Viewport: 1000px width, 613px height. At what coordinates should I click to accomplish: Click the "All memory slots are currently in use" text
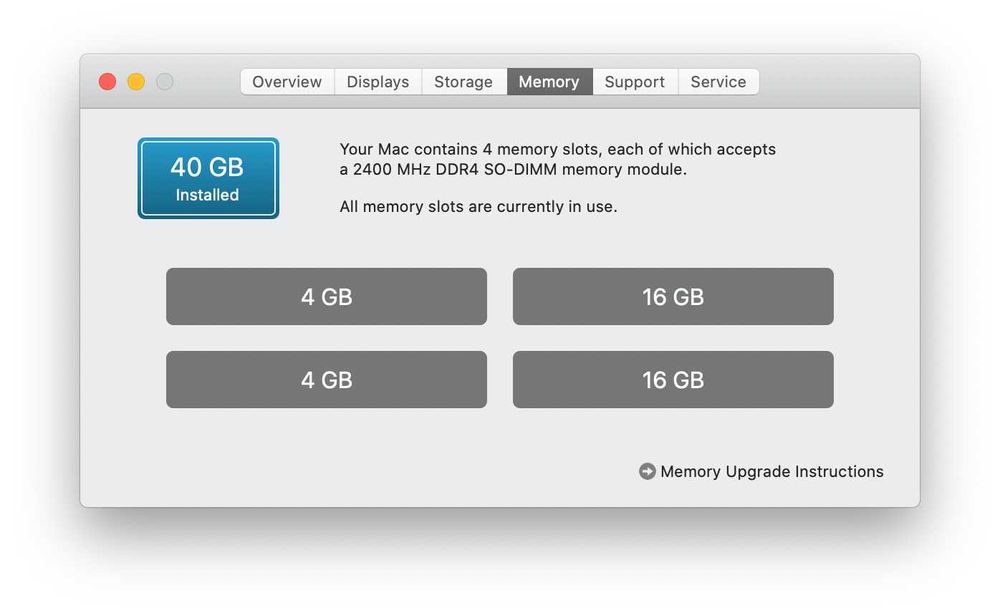pyautogui.click(x=478, y=207)
